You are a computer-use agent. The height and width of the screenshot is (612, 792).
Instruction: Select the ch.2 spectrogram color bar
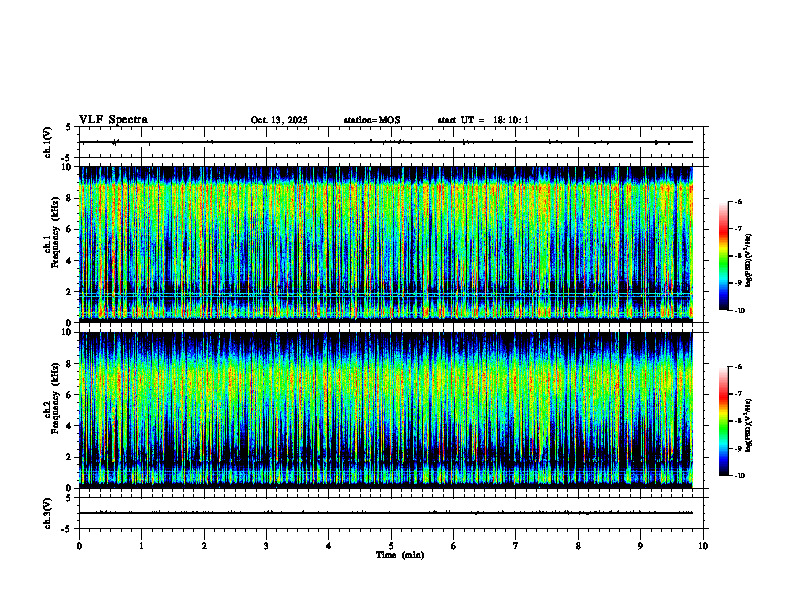coord(723,421)
